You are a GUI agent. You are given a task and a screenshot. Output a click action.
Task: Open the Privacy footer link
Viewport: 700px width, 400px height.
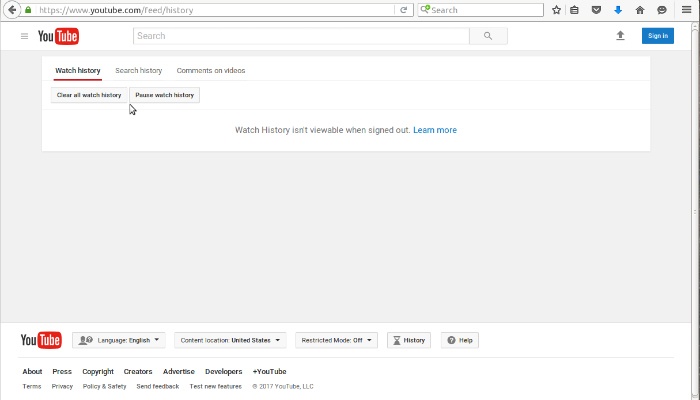pos(62,387)
